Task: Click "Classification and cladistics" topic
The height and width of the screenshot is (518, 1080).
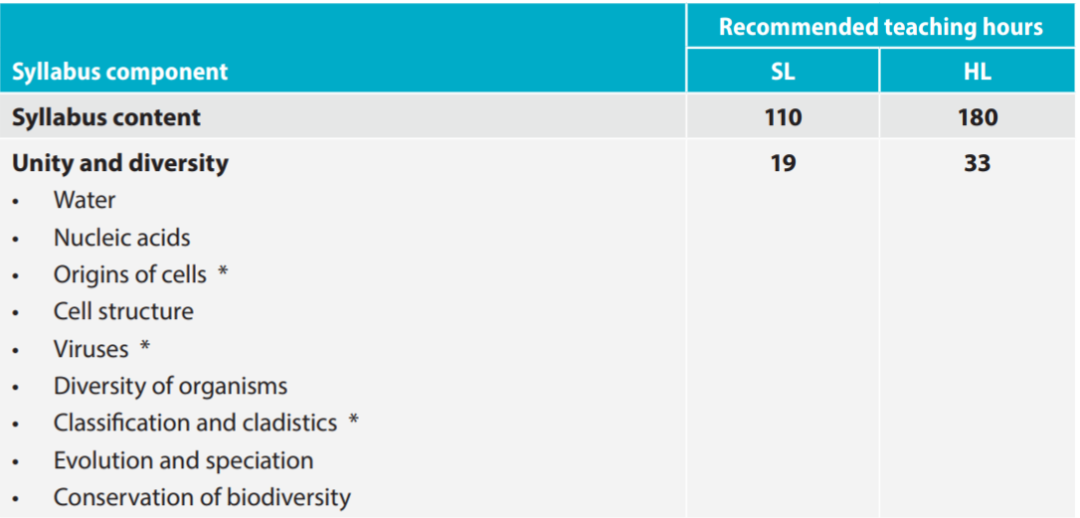Action: [195, 423]
